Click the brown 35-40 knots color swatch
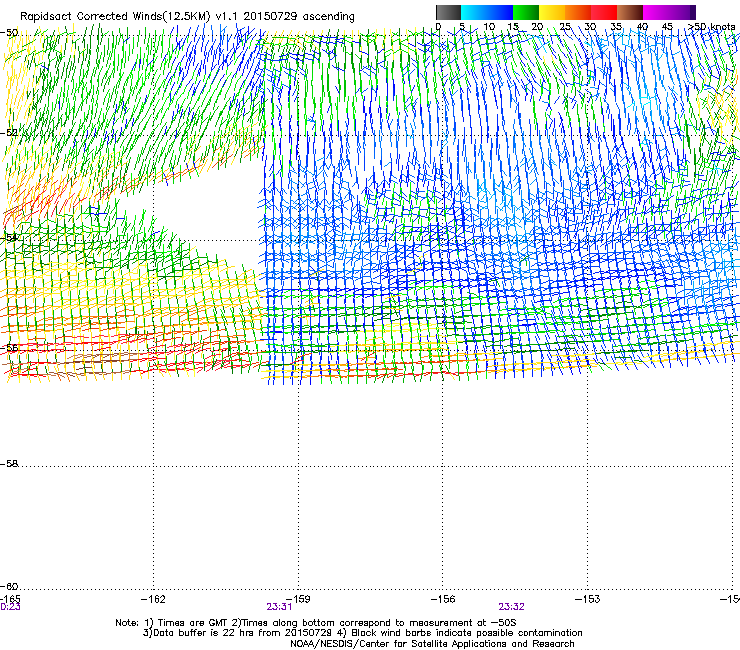Image resolution: width=740 pixels, height=650 pixels. pos(630,12)
